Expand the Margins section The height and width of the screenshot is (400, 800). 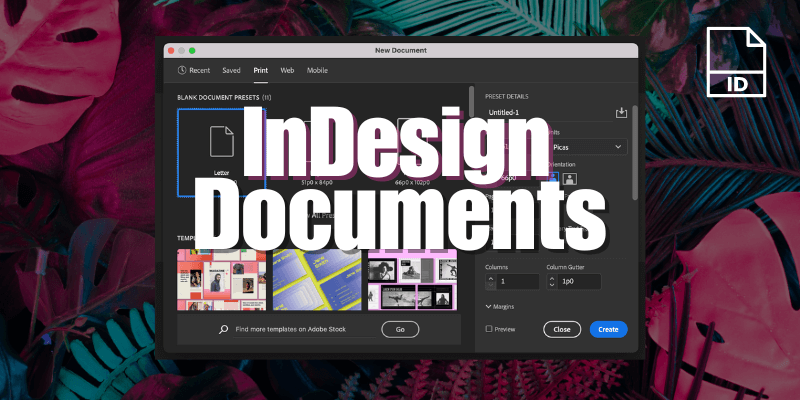[499, 307]
